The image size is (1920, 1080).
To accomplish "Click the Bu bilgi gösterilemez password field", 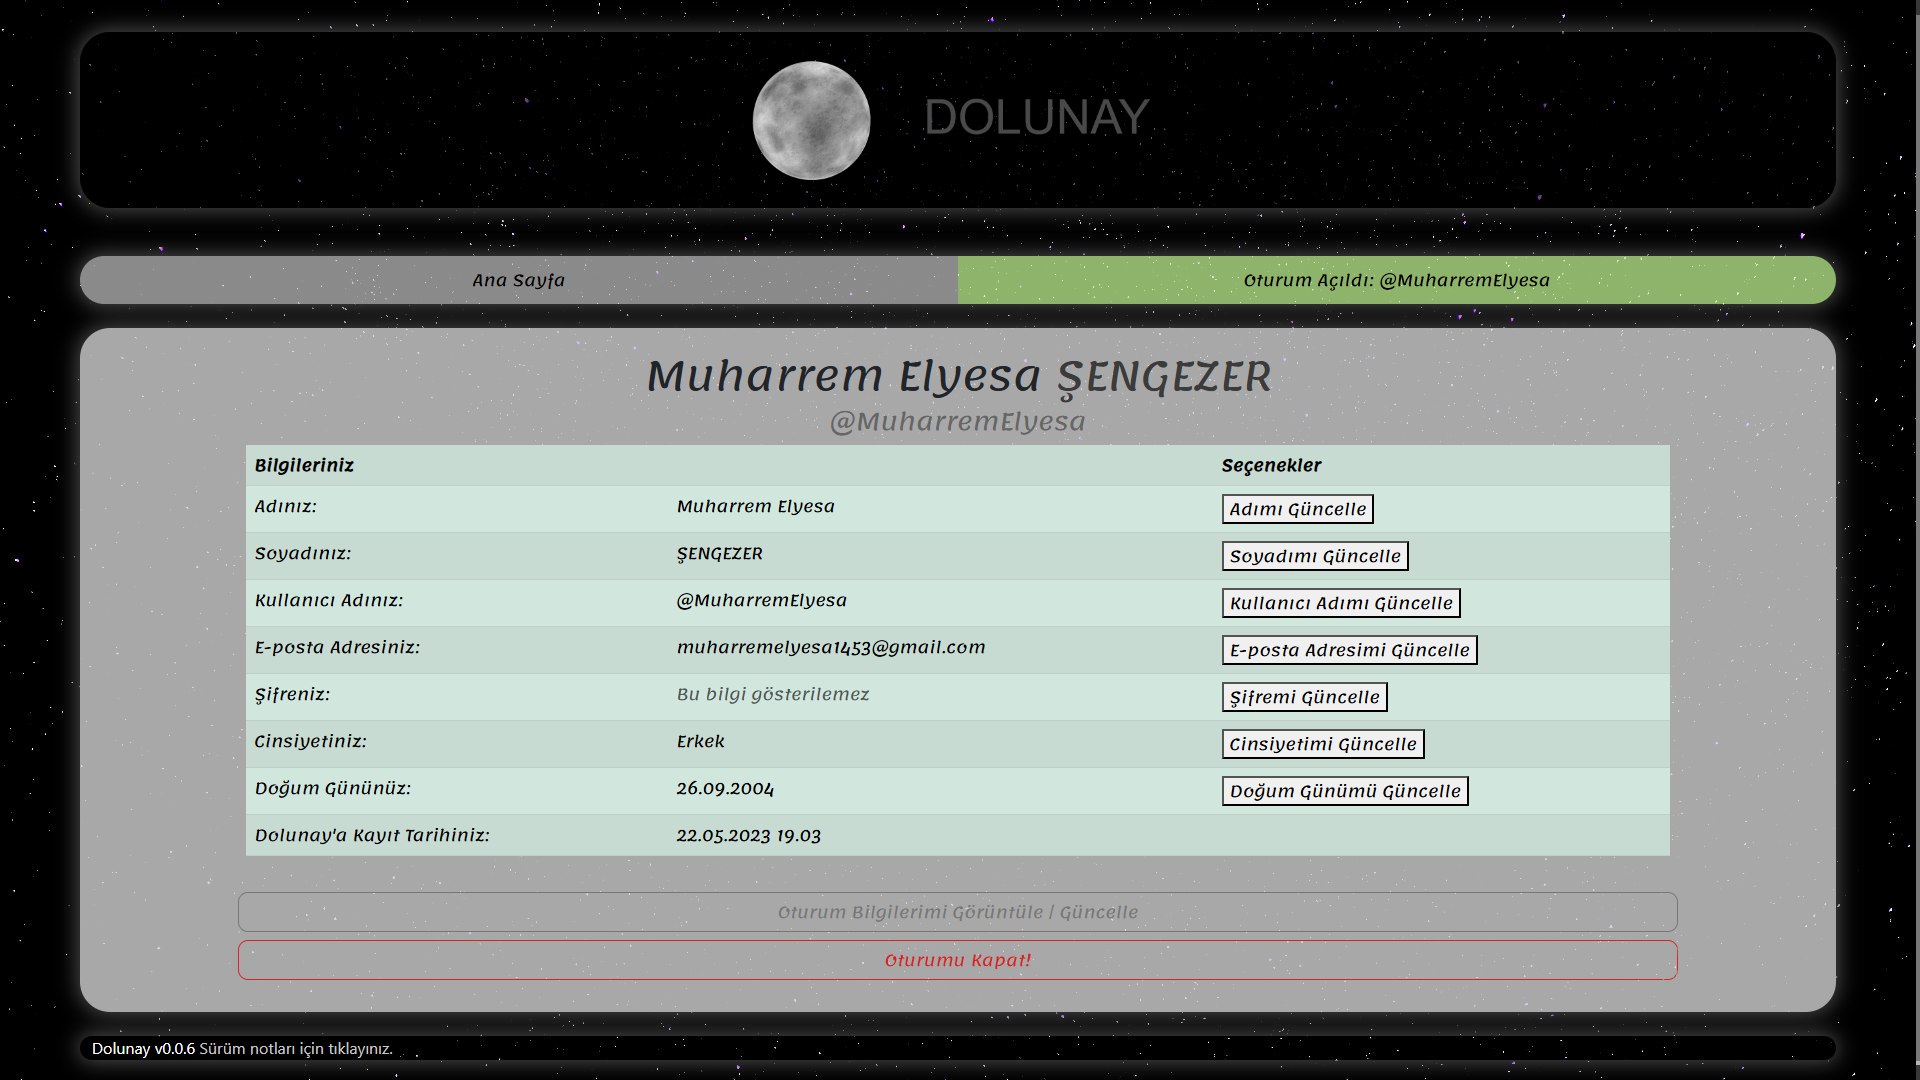I will point(773,694).
